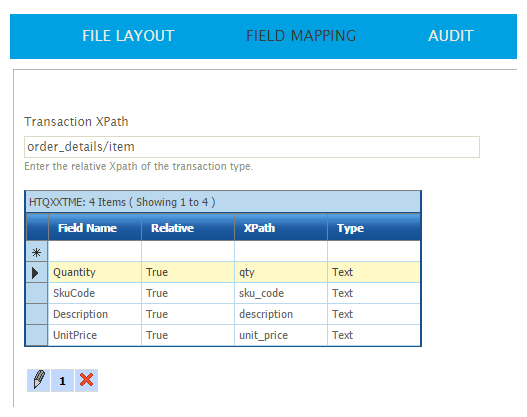The height and width of the screenshot is (417, 527).
Task: Open the FILE LAYOUT tab
Action: (128, 36)
